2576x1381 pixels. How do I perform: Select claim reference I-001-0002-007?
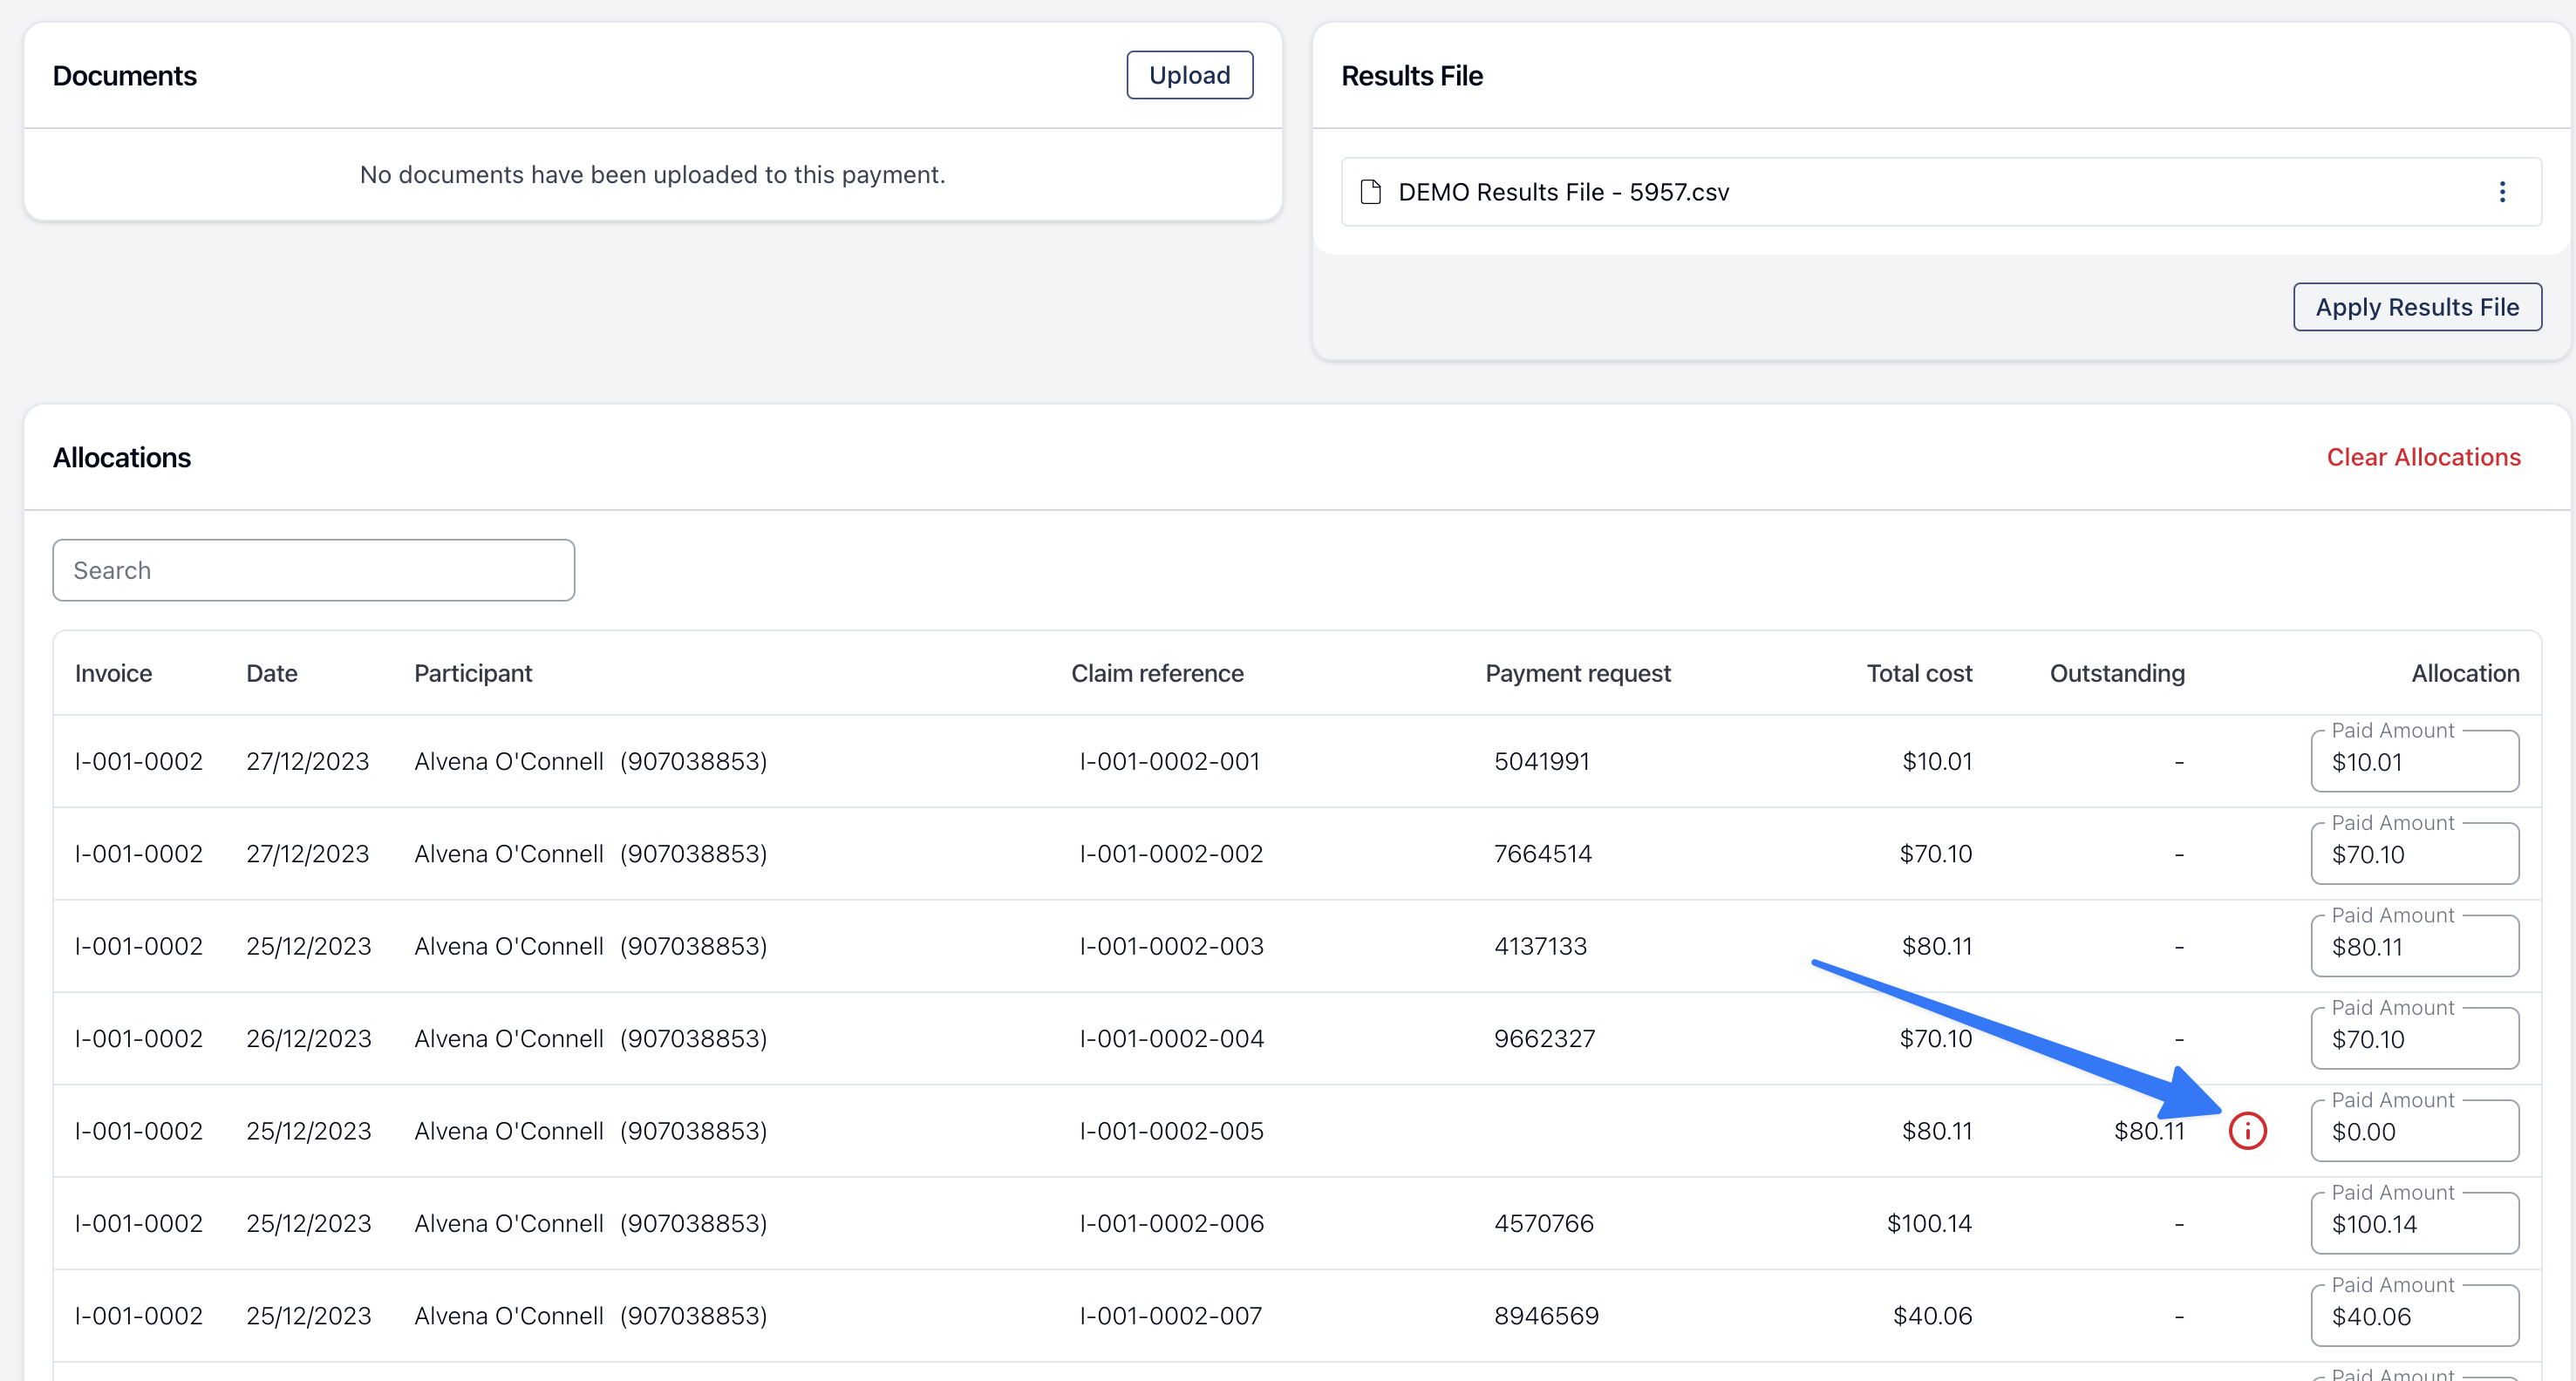[1170, 1316]
